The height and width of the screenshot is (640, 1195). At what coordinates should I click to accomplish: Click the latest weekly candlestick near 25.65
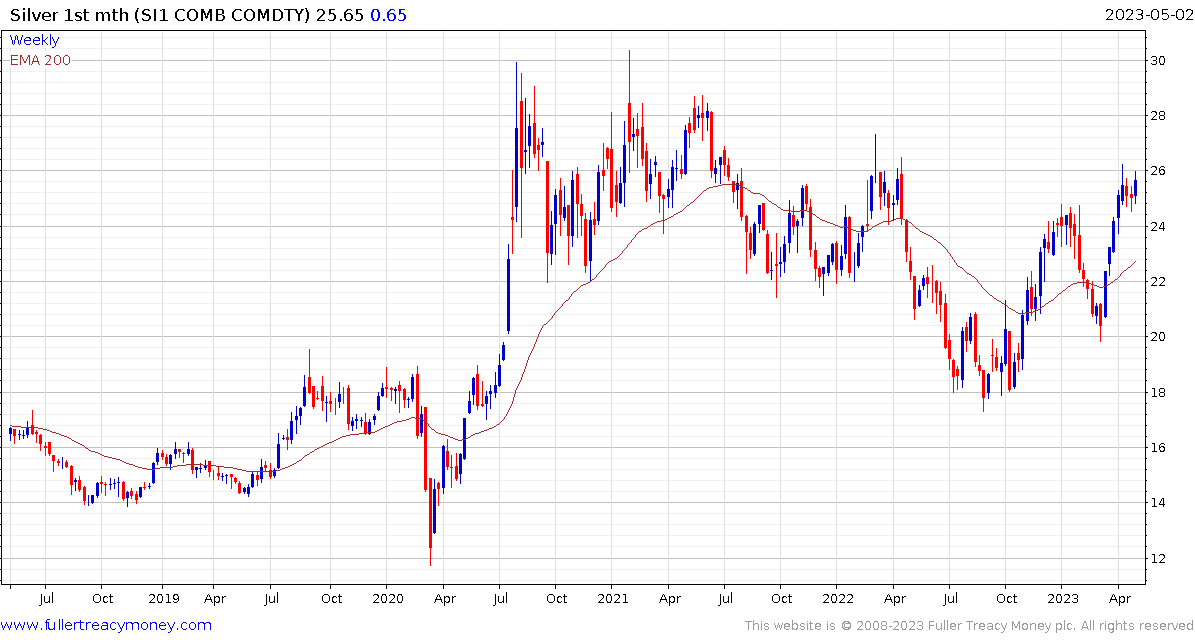[x=1136, y=187]
